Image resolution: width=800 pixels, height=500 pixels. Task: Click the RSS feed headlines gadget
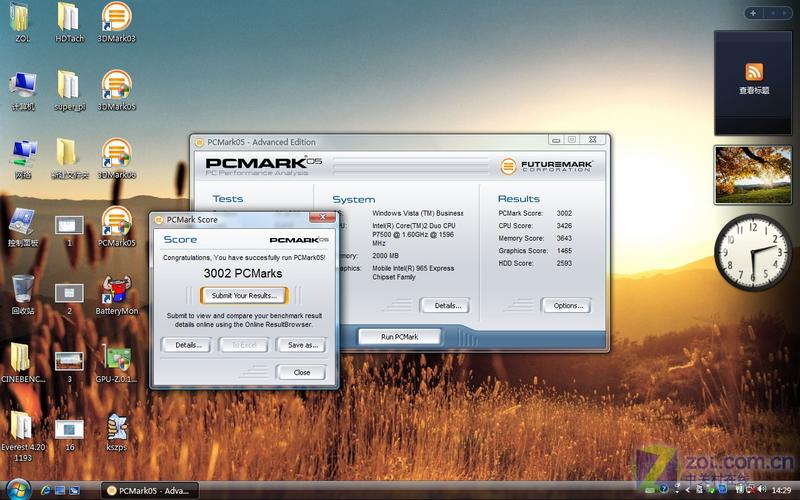[753, 83]
